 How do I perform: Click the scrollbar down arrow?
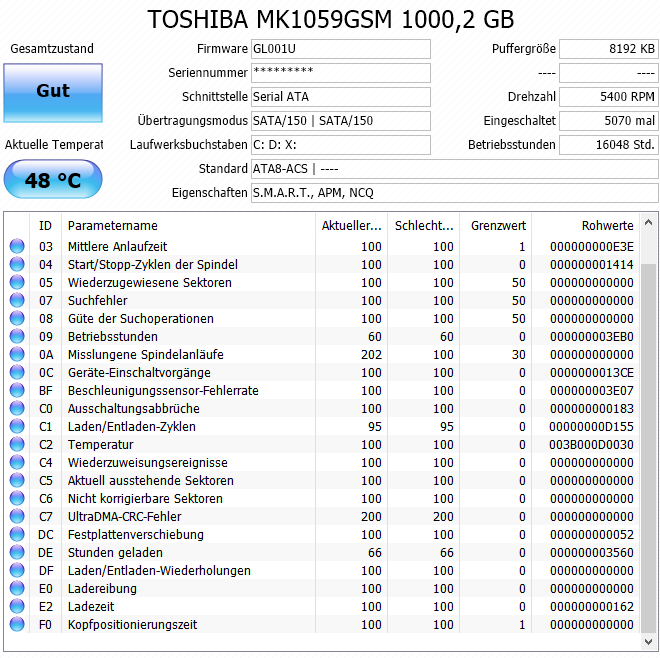coord(648,642)
